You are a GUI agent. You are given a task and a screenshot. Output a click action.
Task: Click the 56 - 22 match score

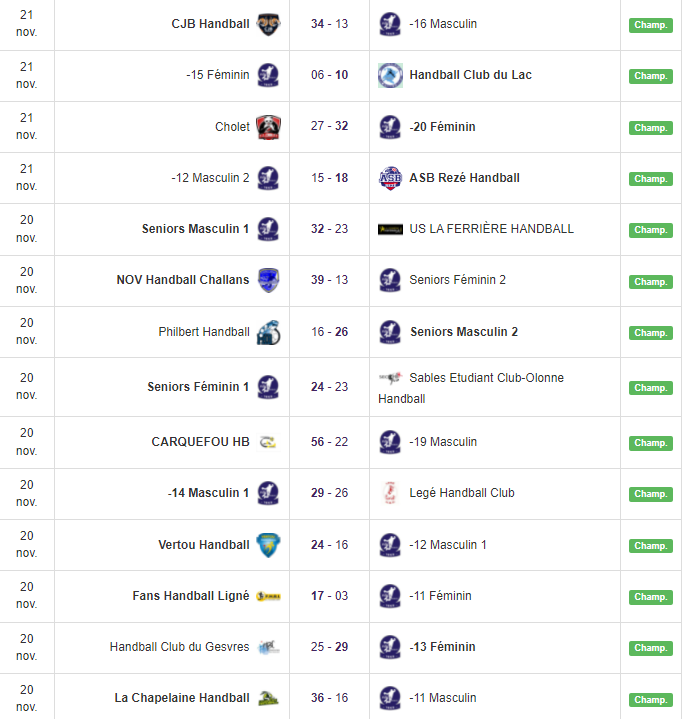click(329, 442)
